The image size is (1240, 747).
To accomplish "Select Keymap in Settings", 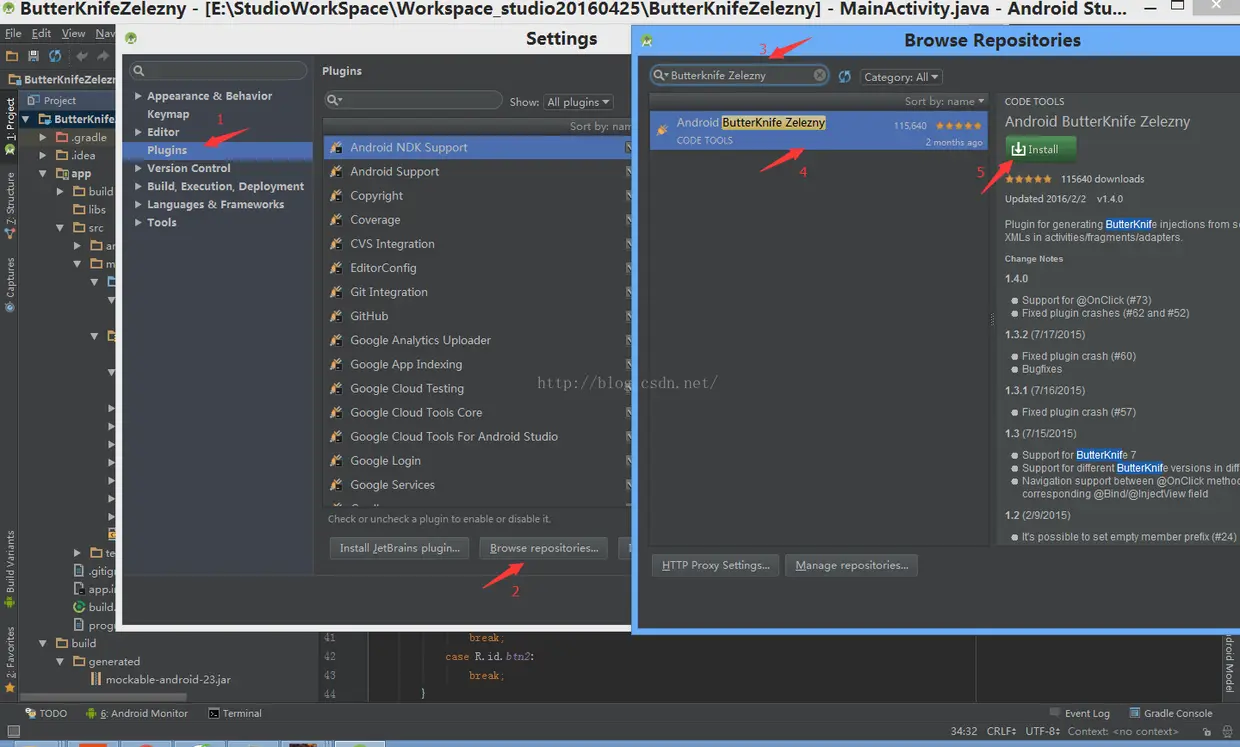I will (168, 114).
